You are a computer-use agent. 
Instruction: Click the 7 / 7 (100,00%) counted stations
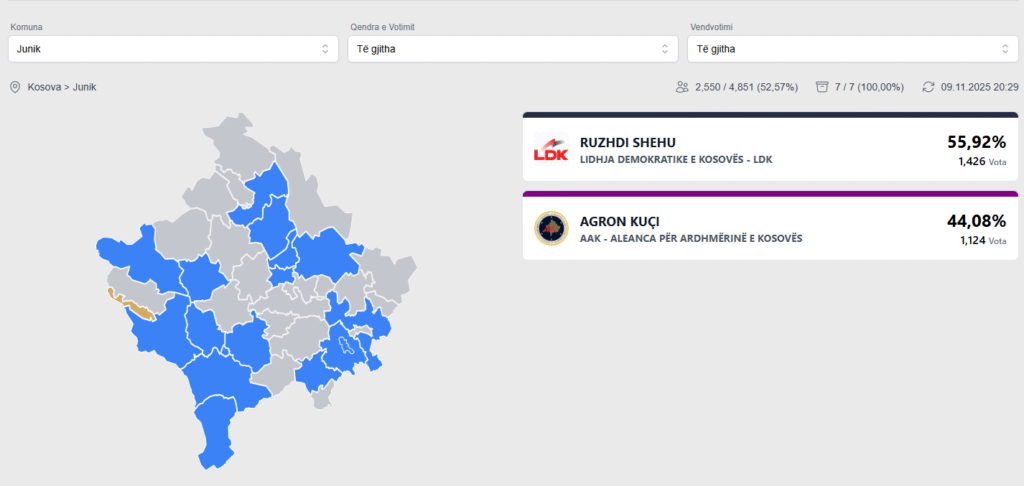tap(871, 87)
